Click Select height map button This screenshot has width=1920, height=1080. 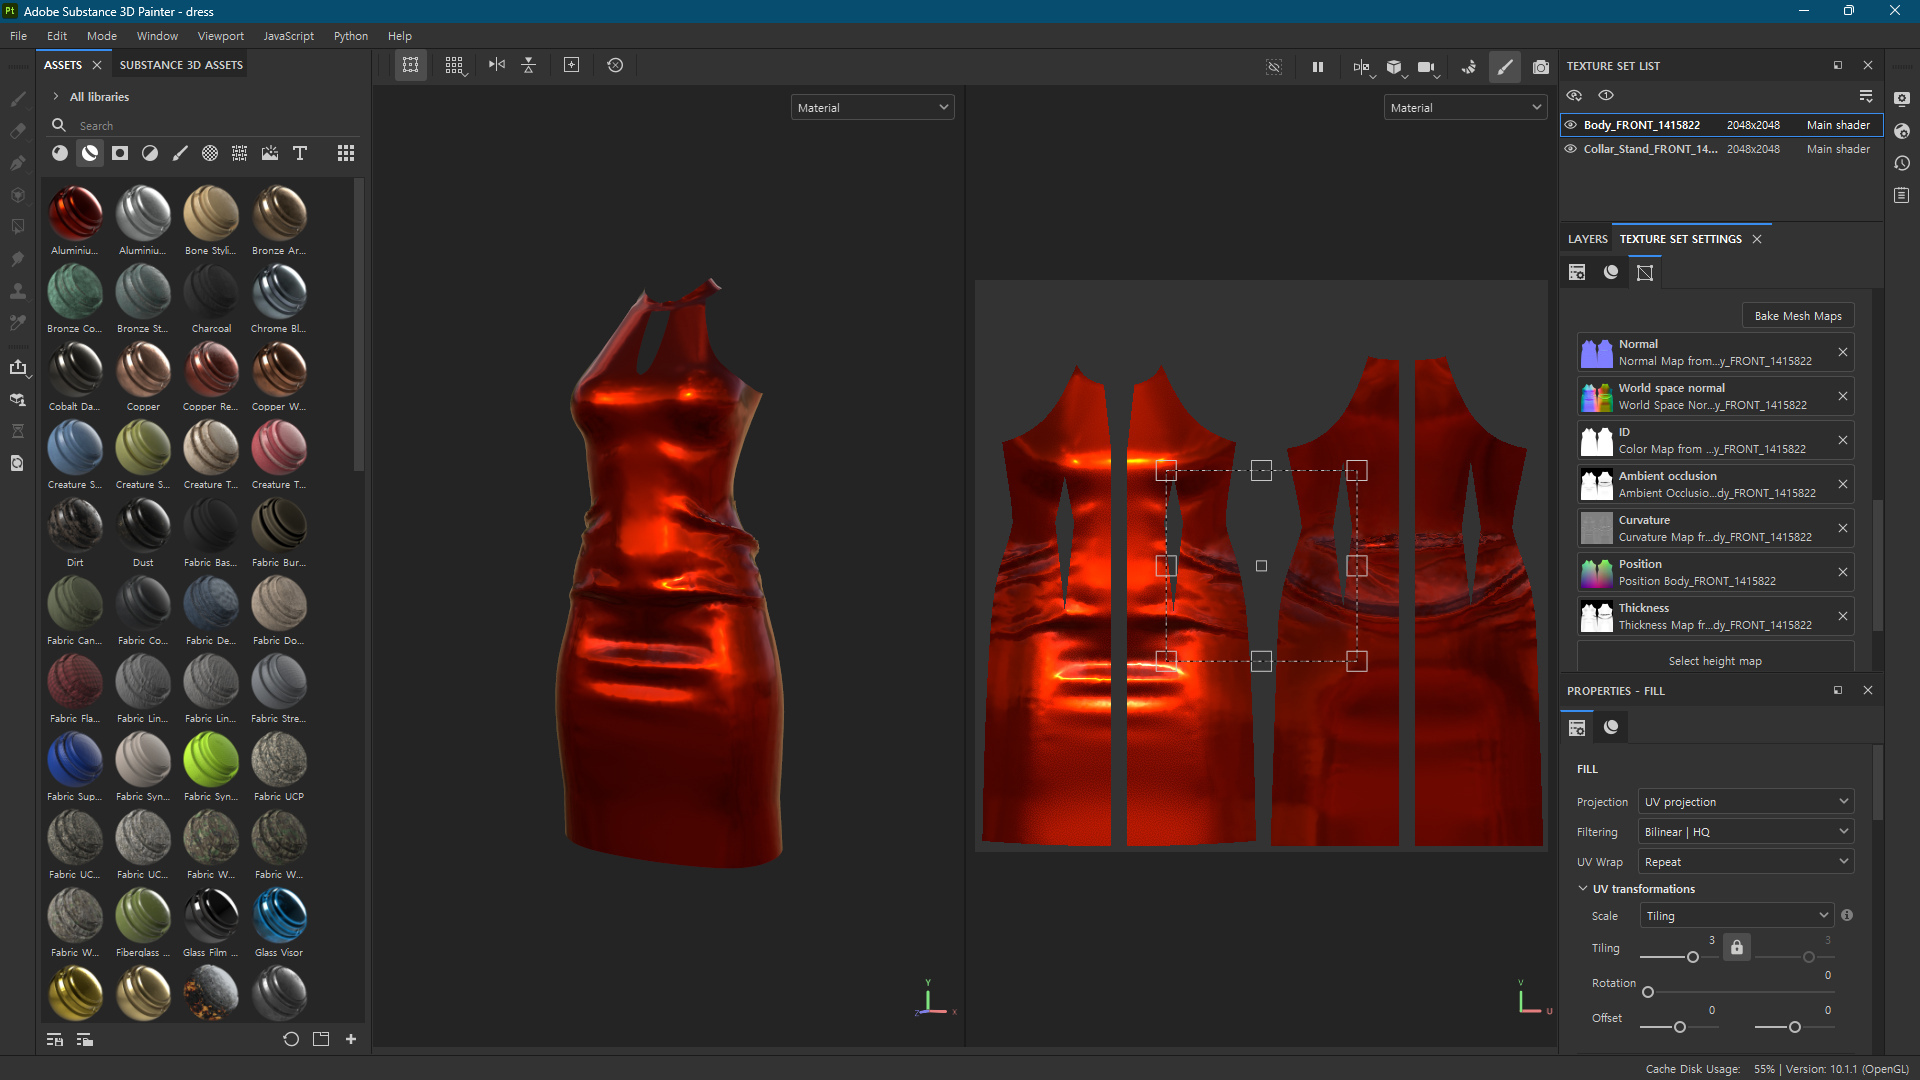(x=1714, y=661)
